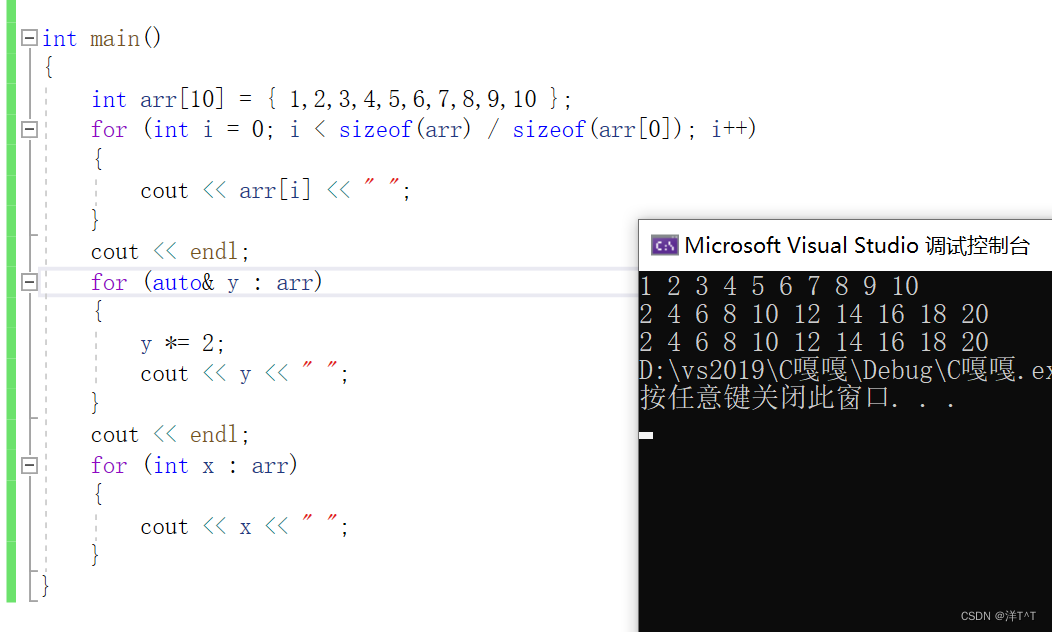Click the 'cout << x' code line
This screenshot has width=1052, height=632.
click(x=244, y=527)
